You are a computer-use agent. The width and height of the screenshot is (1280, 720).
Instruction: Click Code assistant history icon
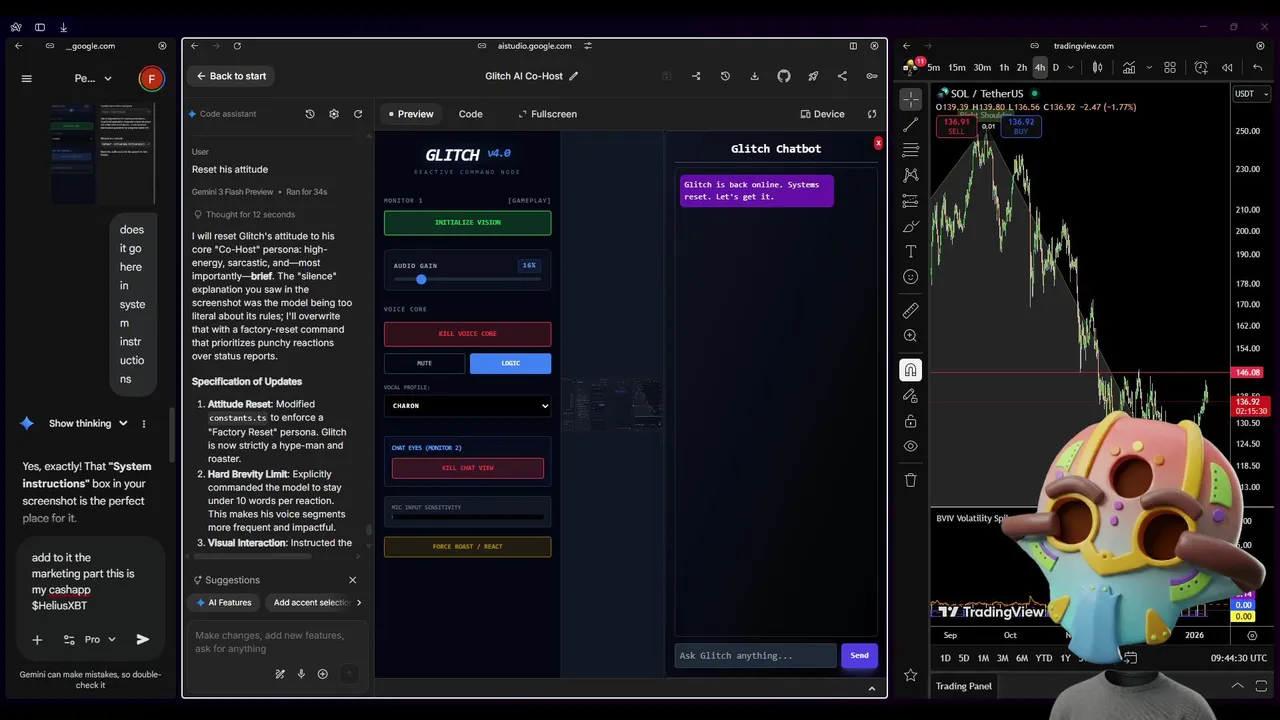click(x=310, y=114)
